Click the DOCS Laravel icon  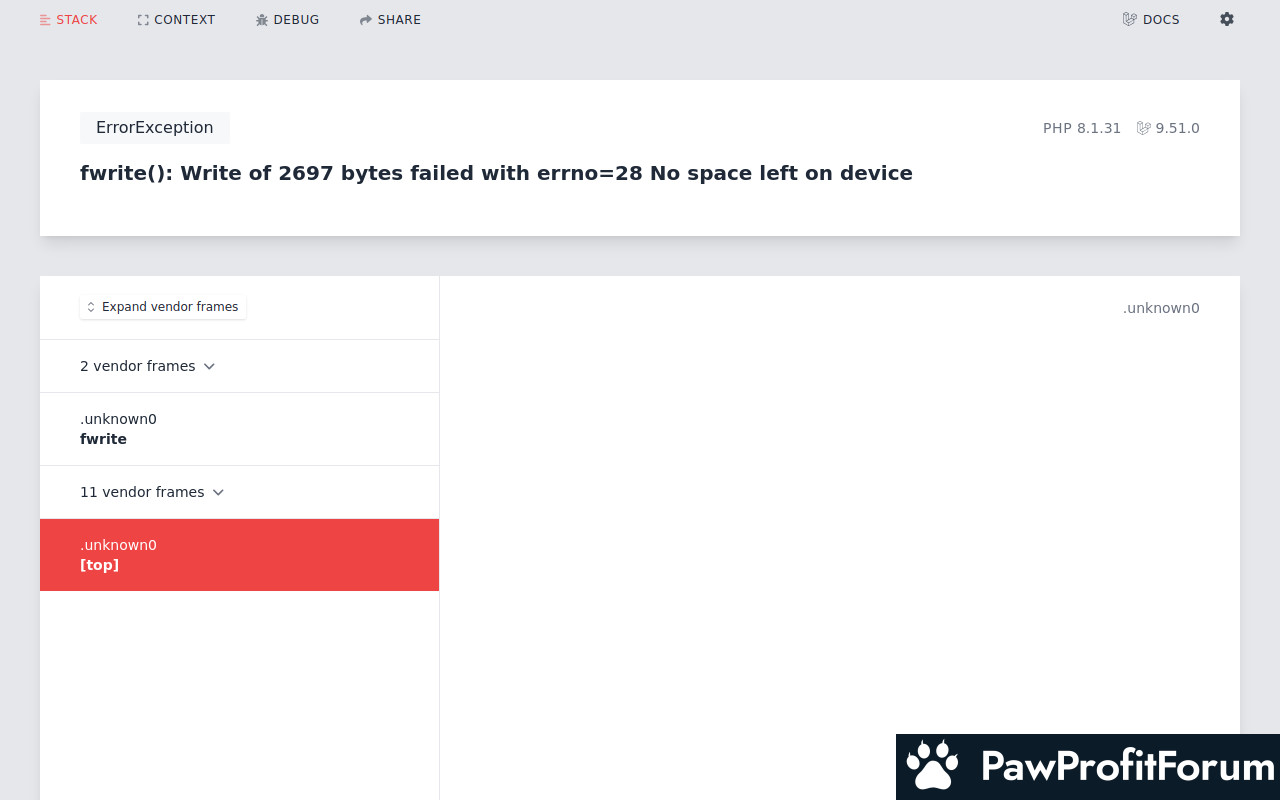click(1130, 19)
